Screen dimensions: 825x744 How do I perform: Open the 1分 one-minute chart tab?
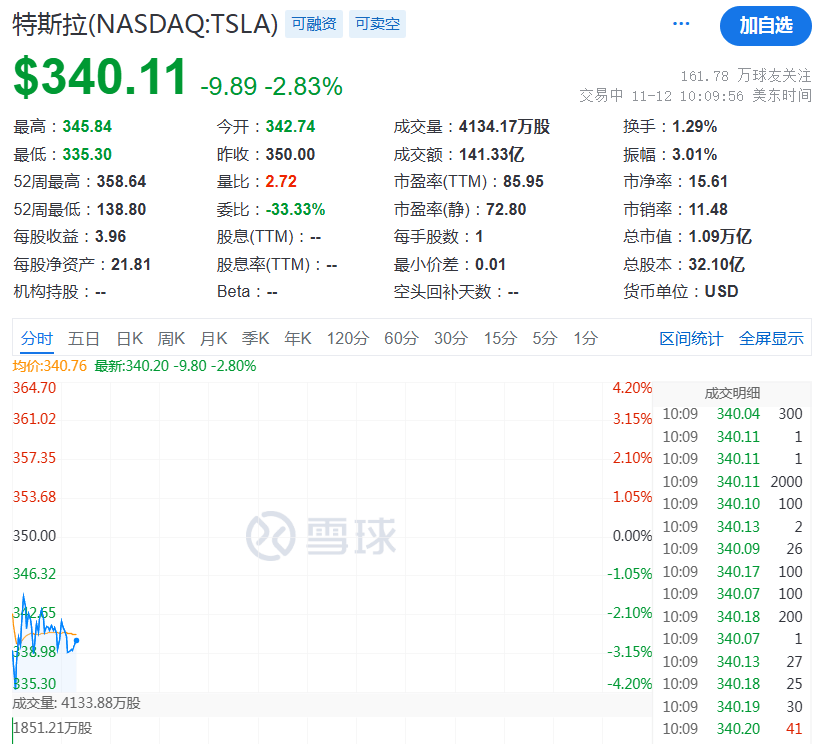(586, 338)
